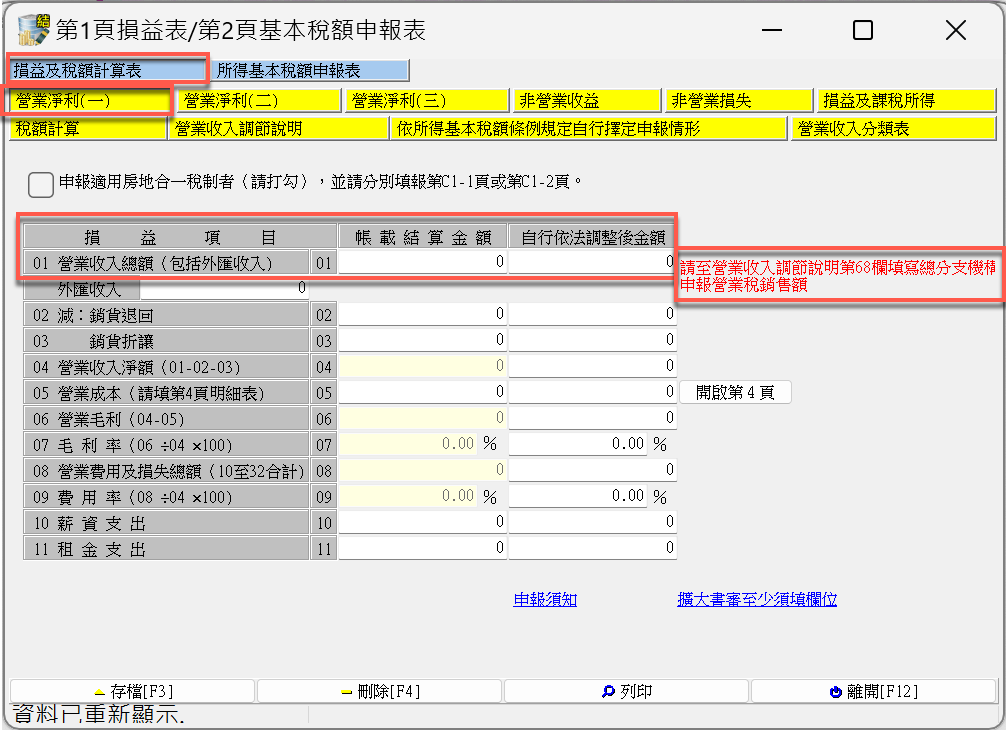Close the 損益表 window

pos(955,30)
